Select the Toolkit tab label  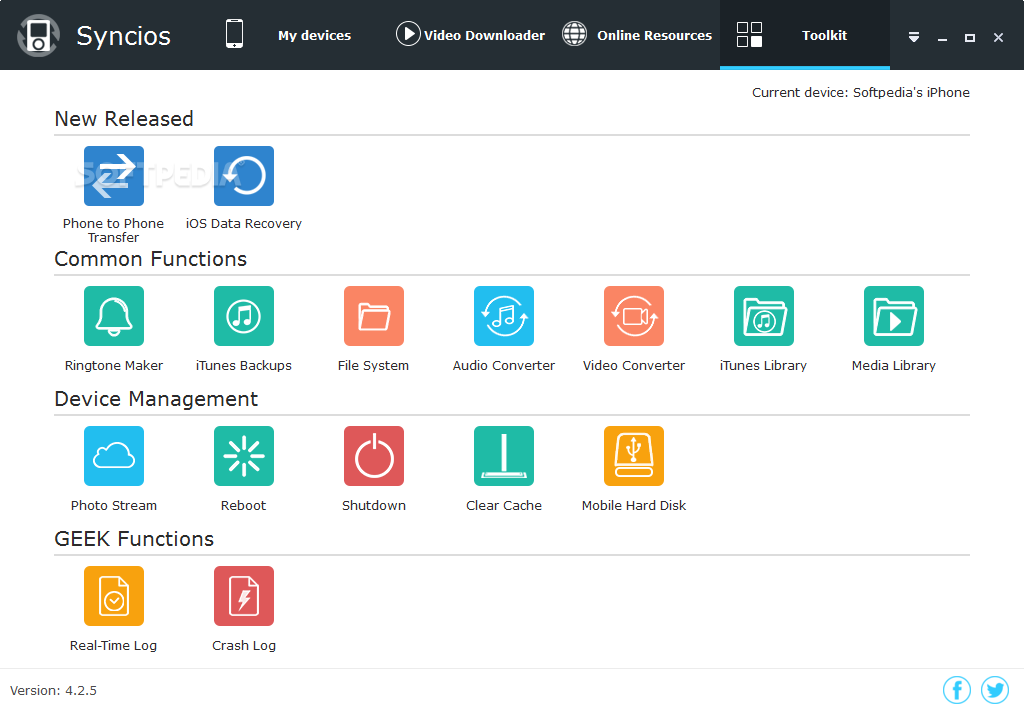[x=824, y=35]
